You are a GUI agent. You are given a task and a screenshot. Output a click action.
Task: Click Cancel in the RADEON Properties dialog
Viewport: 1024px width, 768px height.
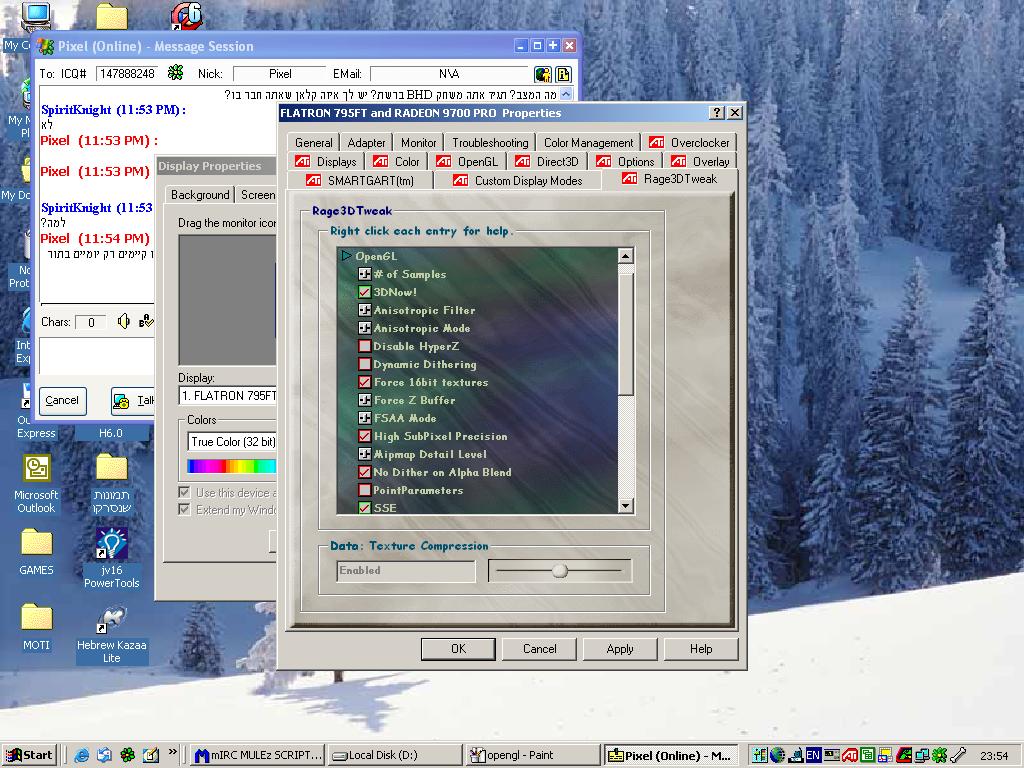pyautogui.click(x=539, y=648)
